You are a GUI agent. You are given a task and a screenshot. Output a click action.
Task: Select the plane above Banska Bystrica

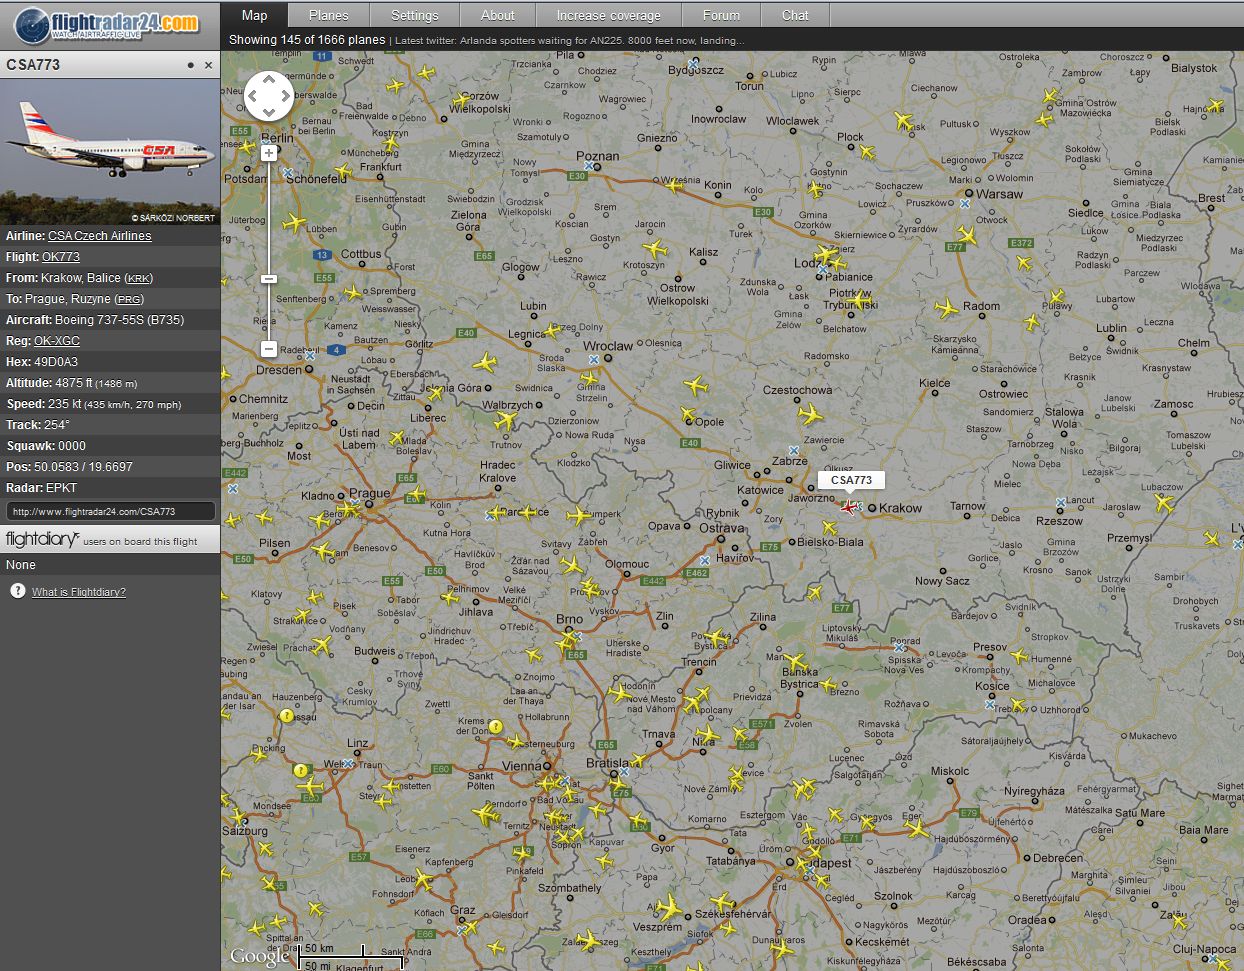795,662
